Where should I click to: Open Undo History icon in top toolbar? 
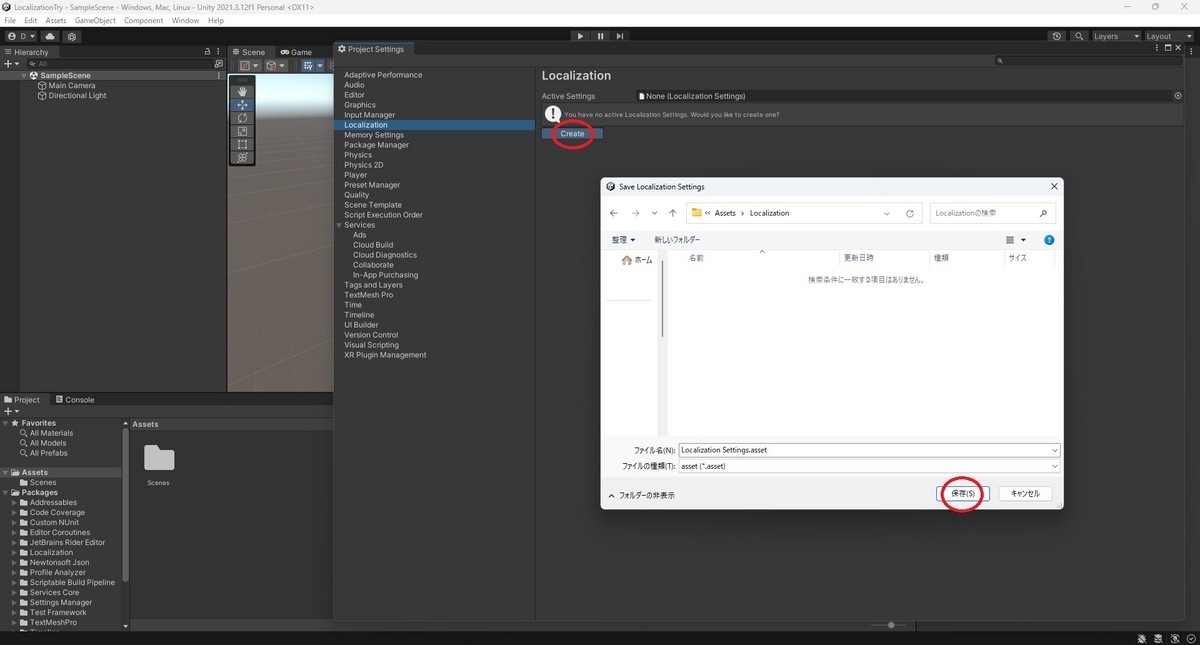1057,36
